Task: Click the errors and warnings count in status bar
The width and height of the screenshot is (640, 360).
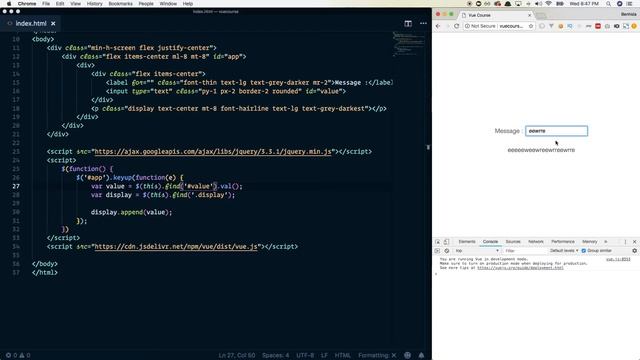Action: pos(18,355)
